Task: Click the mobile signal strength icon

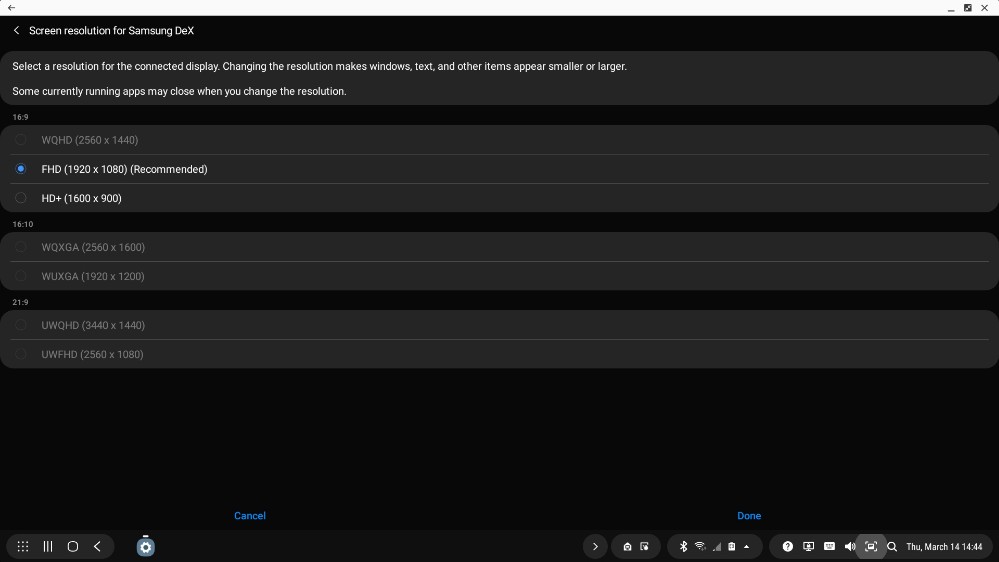Action: tap(717, 547)
